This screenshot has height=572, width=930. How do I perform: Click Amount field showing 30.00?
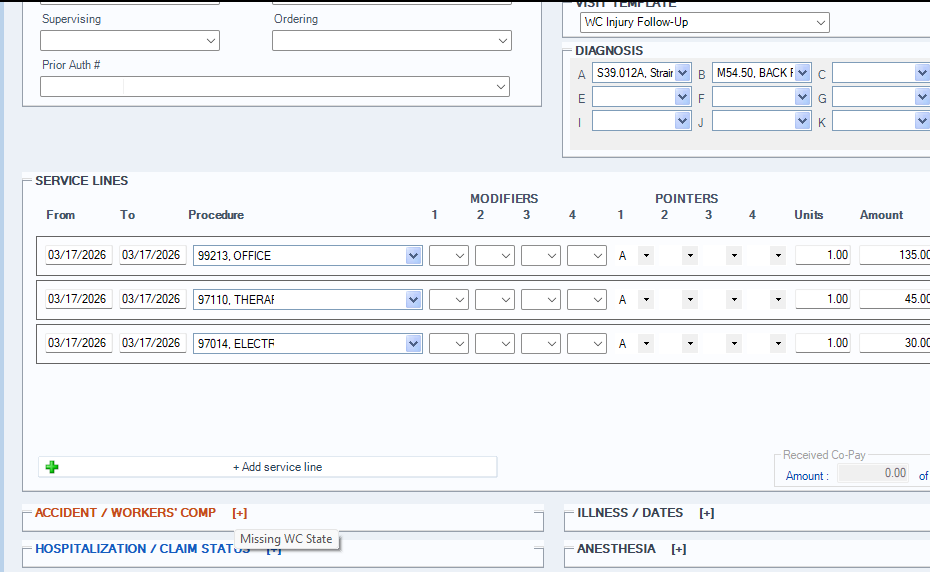click(894, 343)
